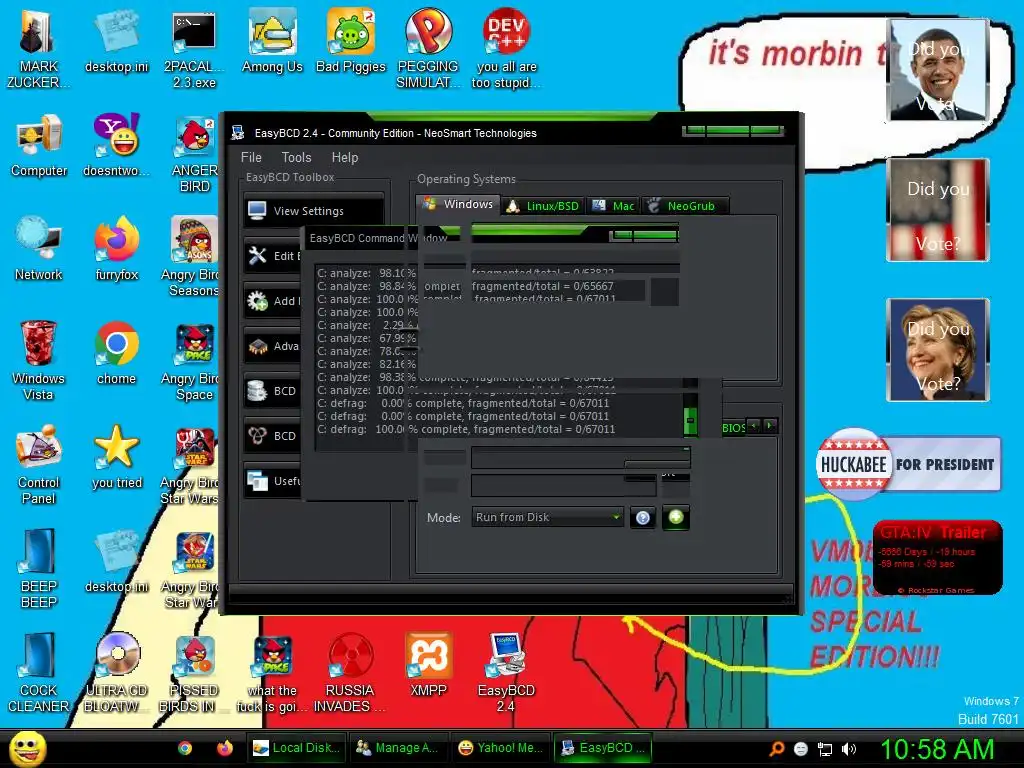The width and height of the screenshot is (1024, 768).
Task: Select the furryfox Firefox desktop icon
Action: tap(116, 249)
